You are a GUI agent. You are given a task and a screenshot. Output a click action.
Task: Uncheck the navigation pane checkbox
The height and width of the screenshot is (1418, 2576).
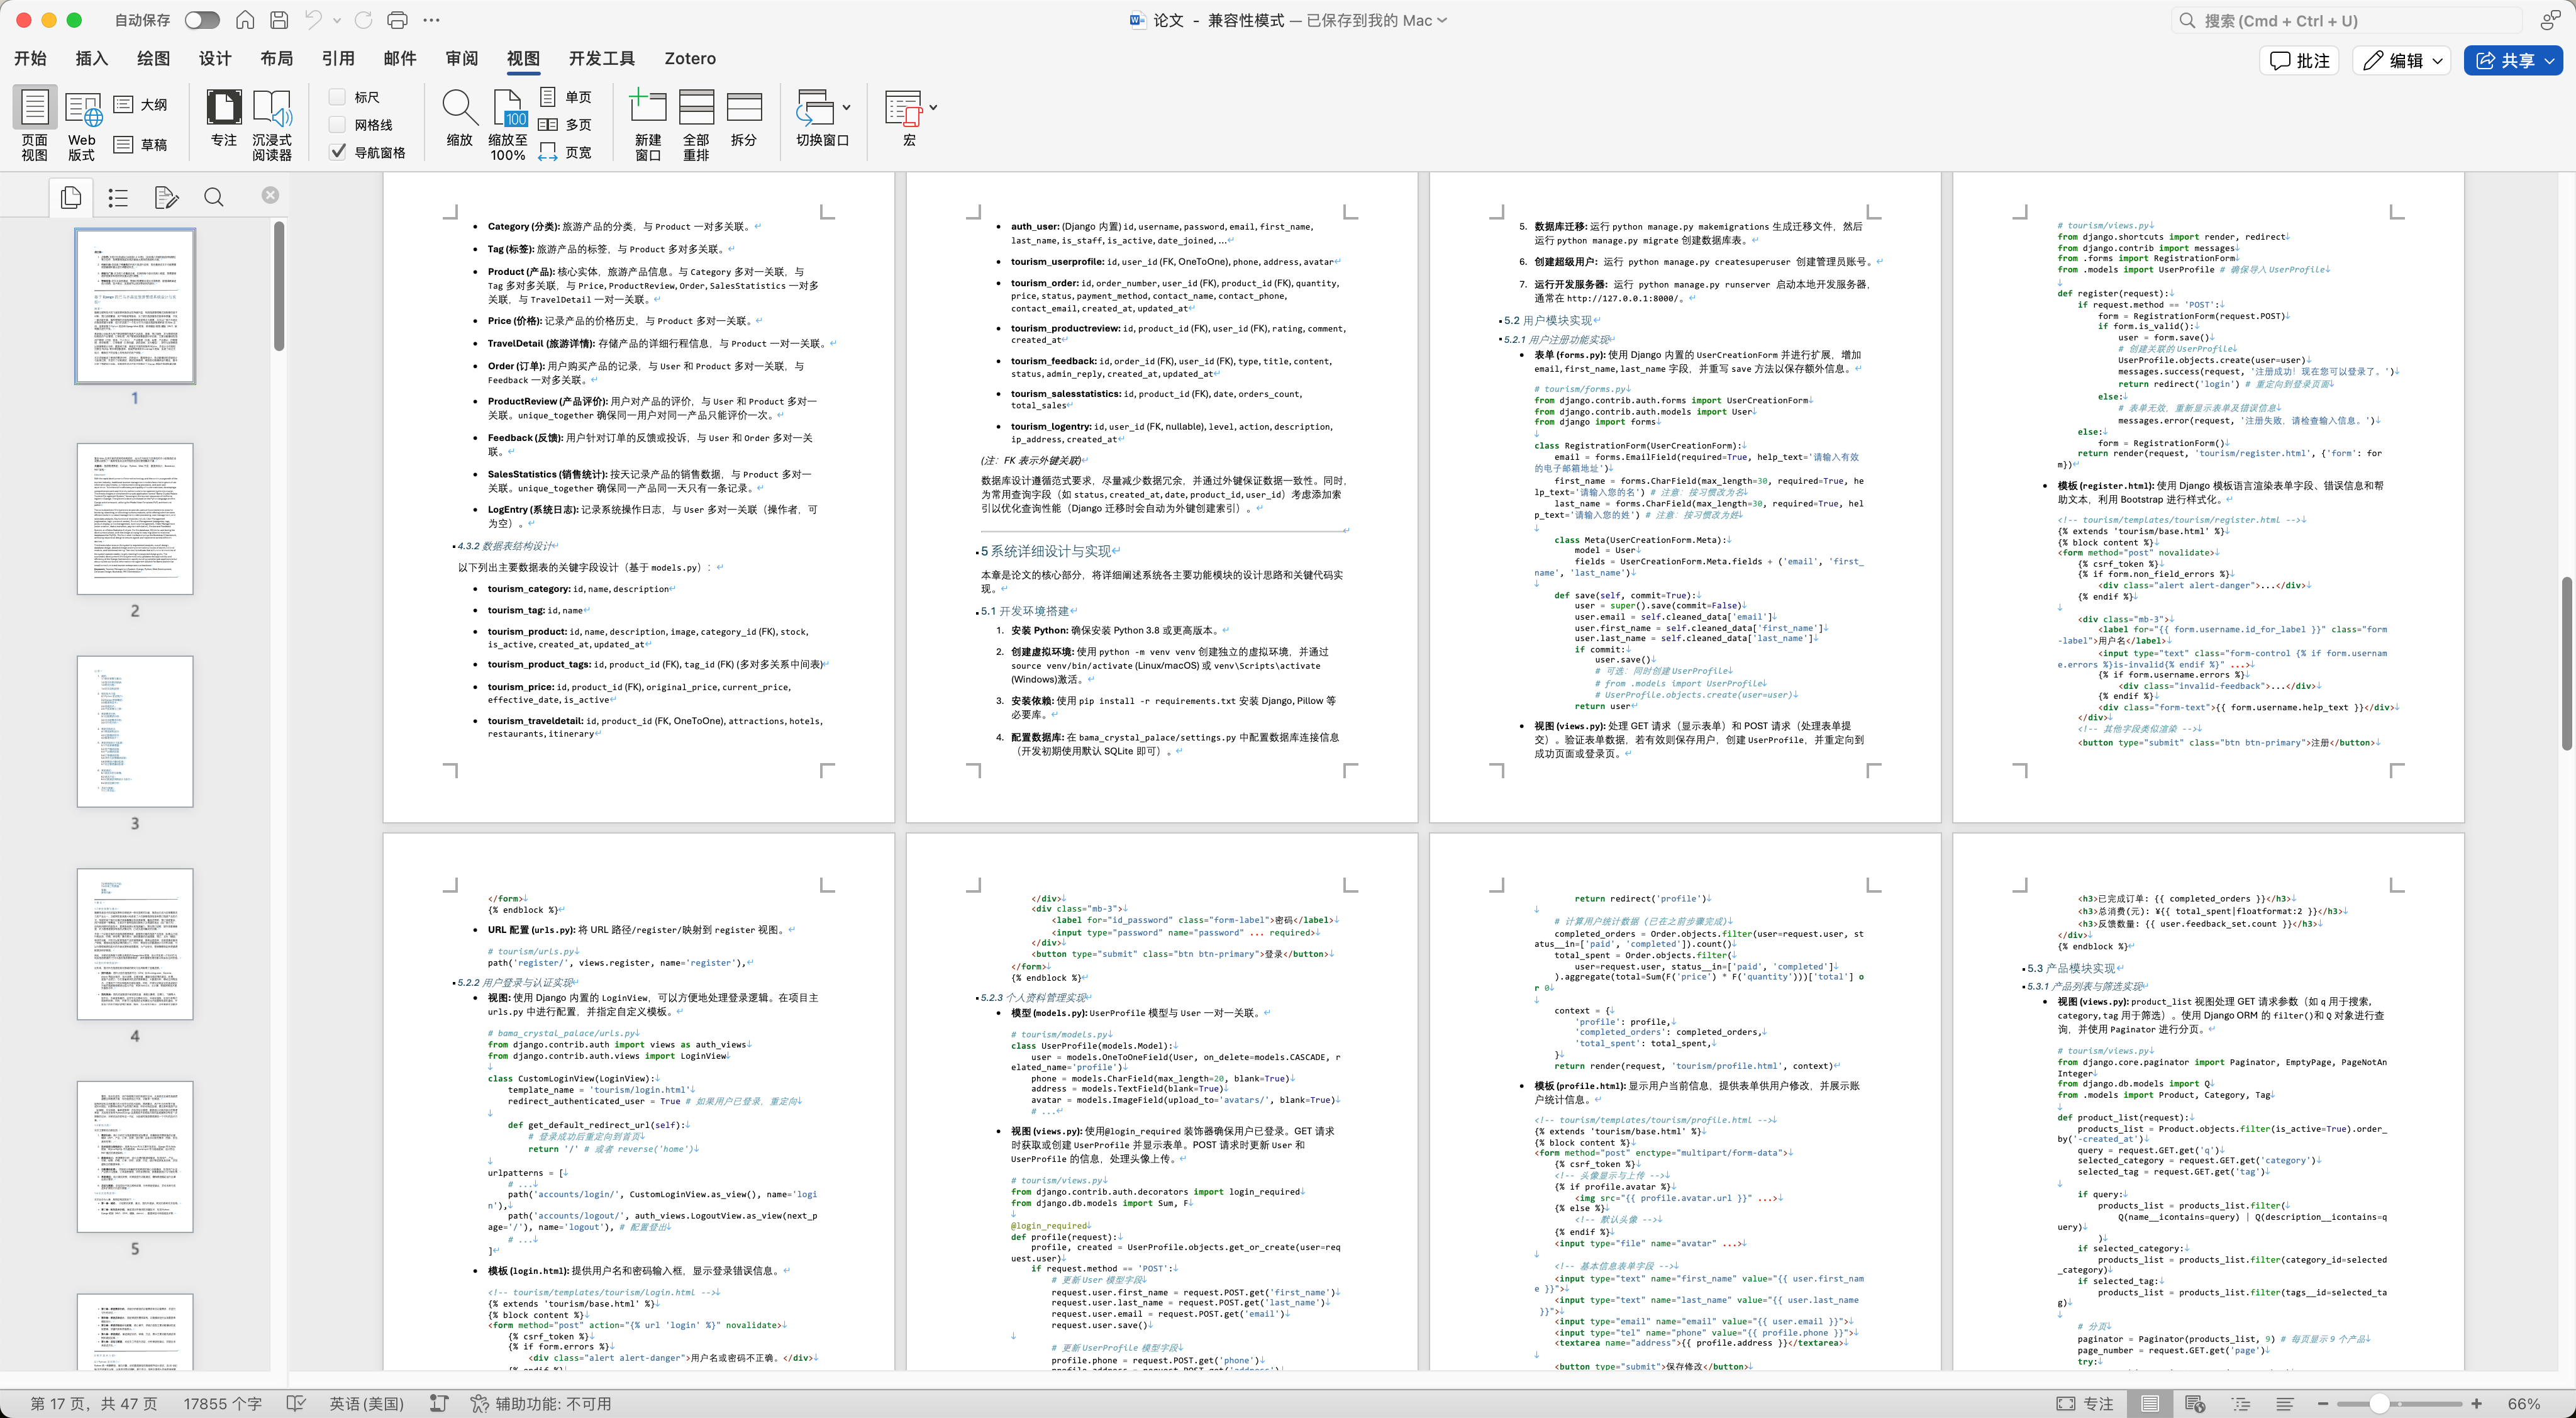coord(338,152)
